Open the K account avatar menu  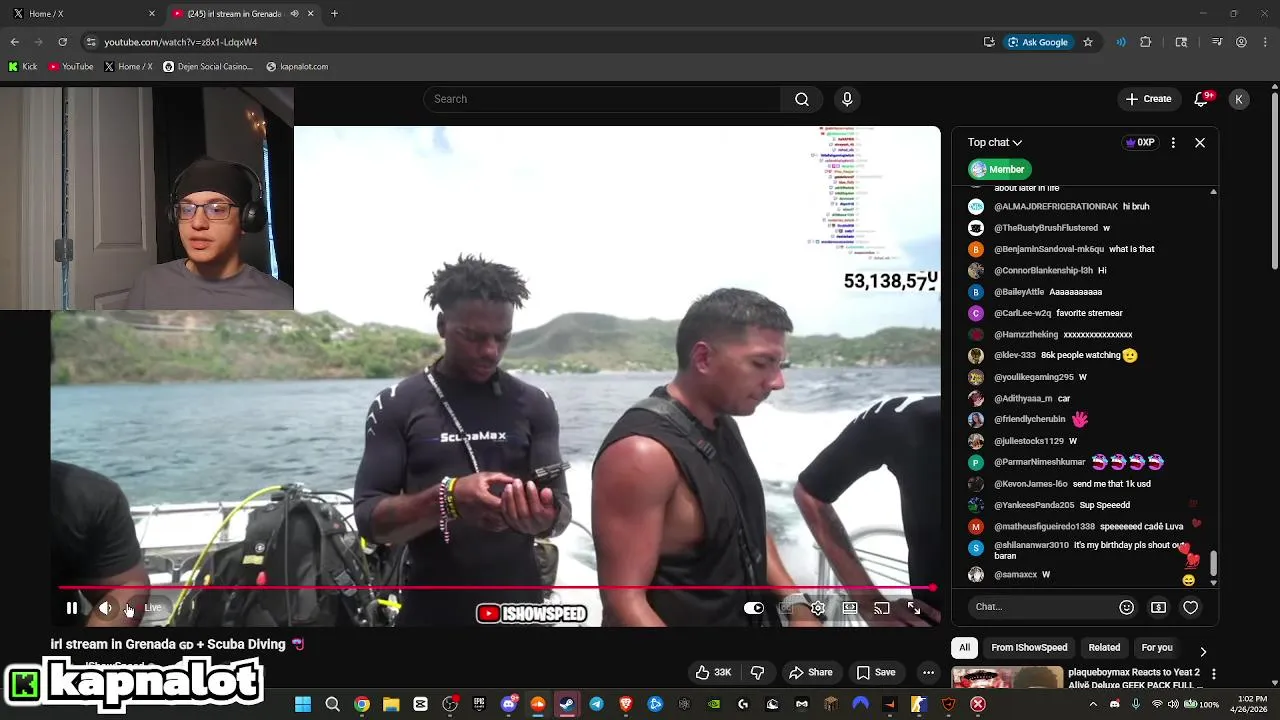coord(1239,99)
